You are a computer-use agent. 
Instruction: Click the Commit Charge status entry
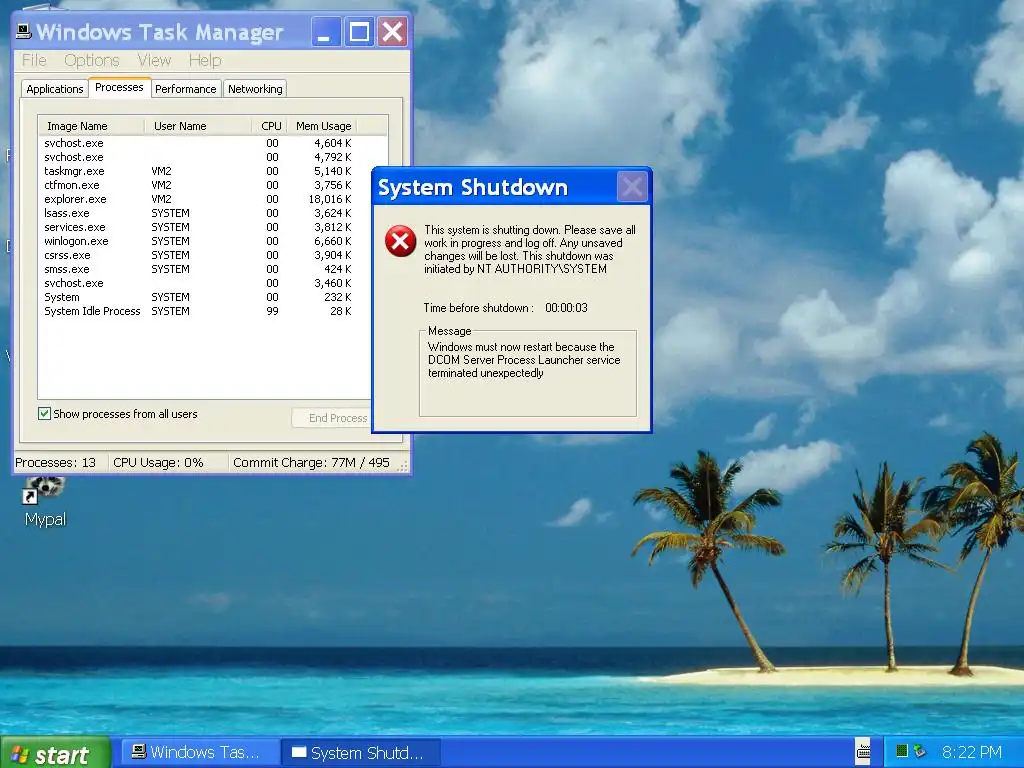pos(312,462)
